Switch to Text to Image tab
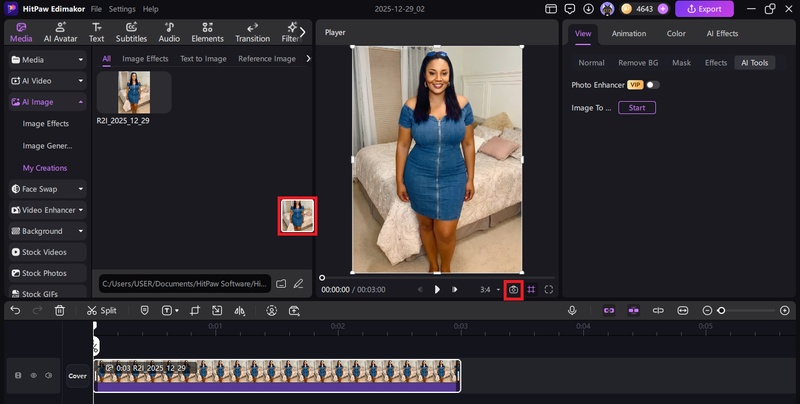Screen dimensions: 800x404 pos(203,59)
